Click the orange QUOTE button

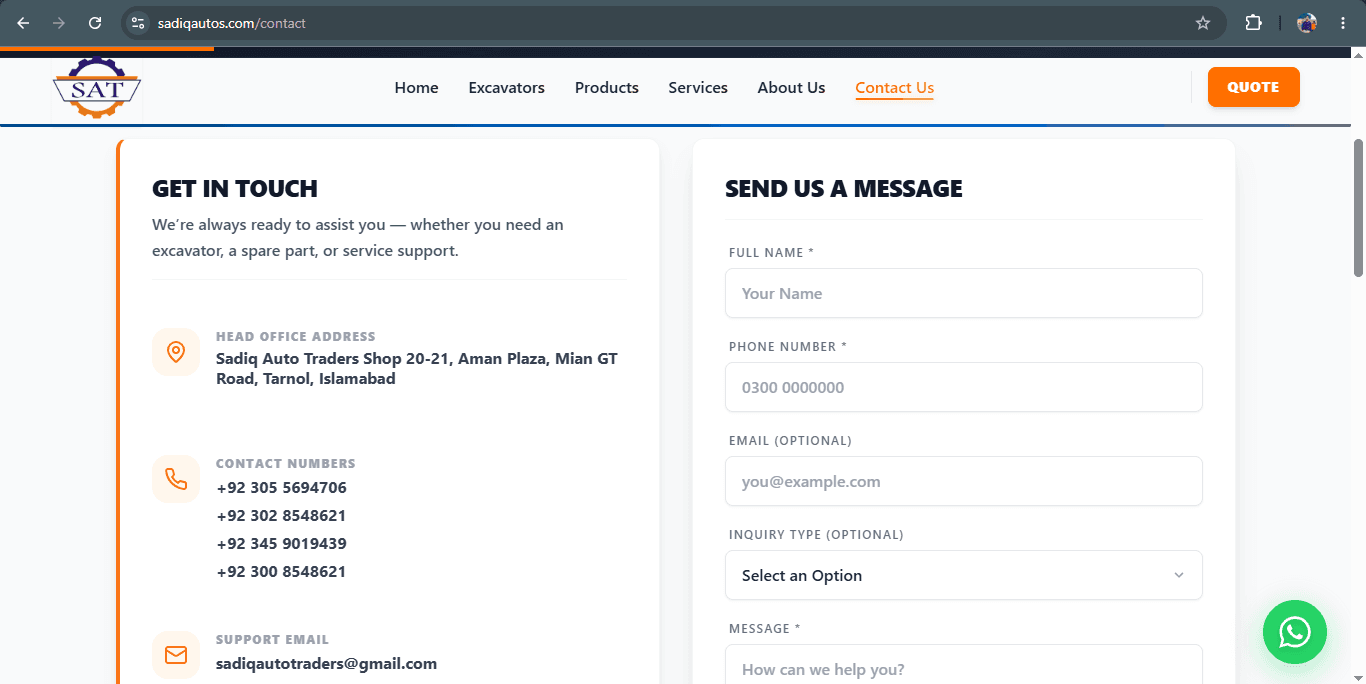[x=1254, y=87]
